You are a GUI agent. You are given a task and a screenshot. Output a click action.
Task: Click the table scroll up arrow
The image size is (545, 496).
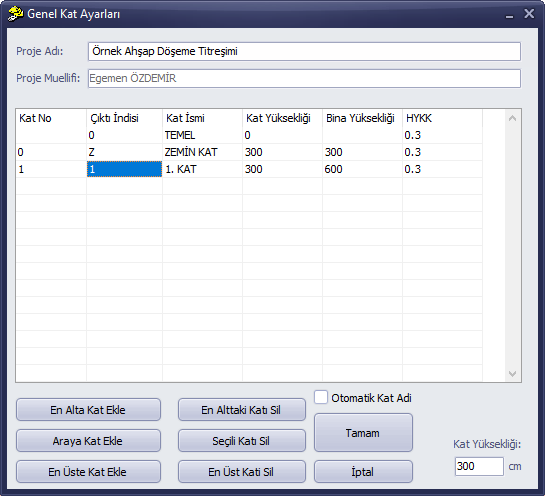tap(512, 118)
